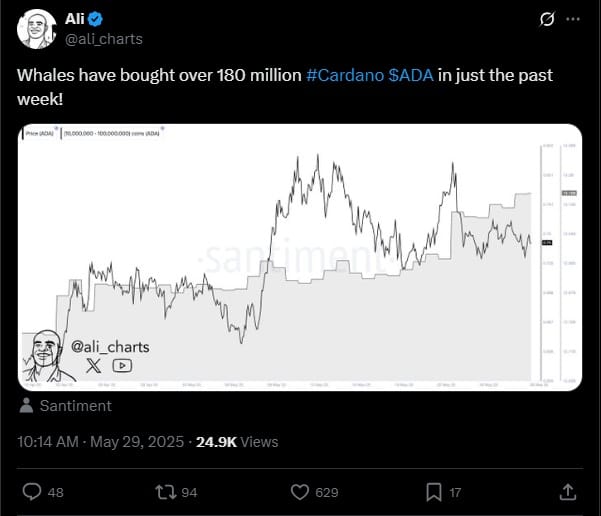Click the share upload arrow icon
The image size is (601, 516).
568,492
